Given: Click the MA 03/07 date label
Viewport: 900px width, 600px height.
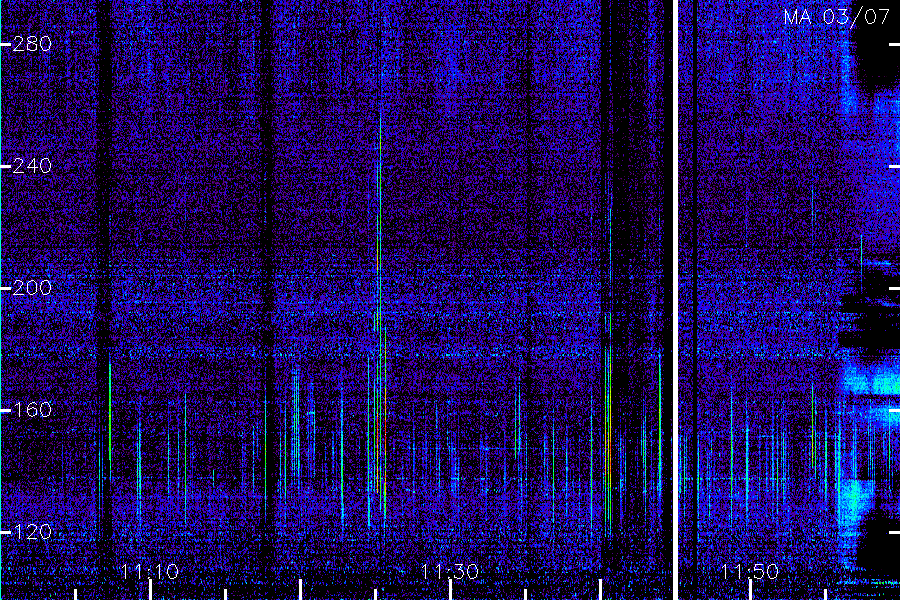Looking at the screenshot, I should click(x=836, y=17).
